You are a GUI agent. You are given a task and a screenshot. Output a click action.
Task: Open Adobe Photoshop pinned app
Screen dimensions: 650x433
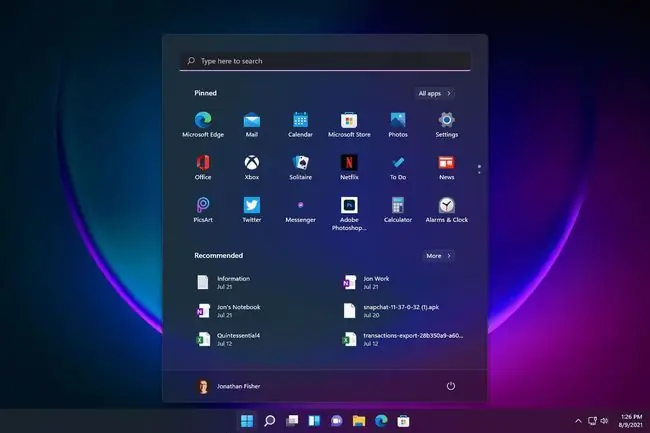coord(349,213)
